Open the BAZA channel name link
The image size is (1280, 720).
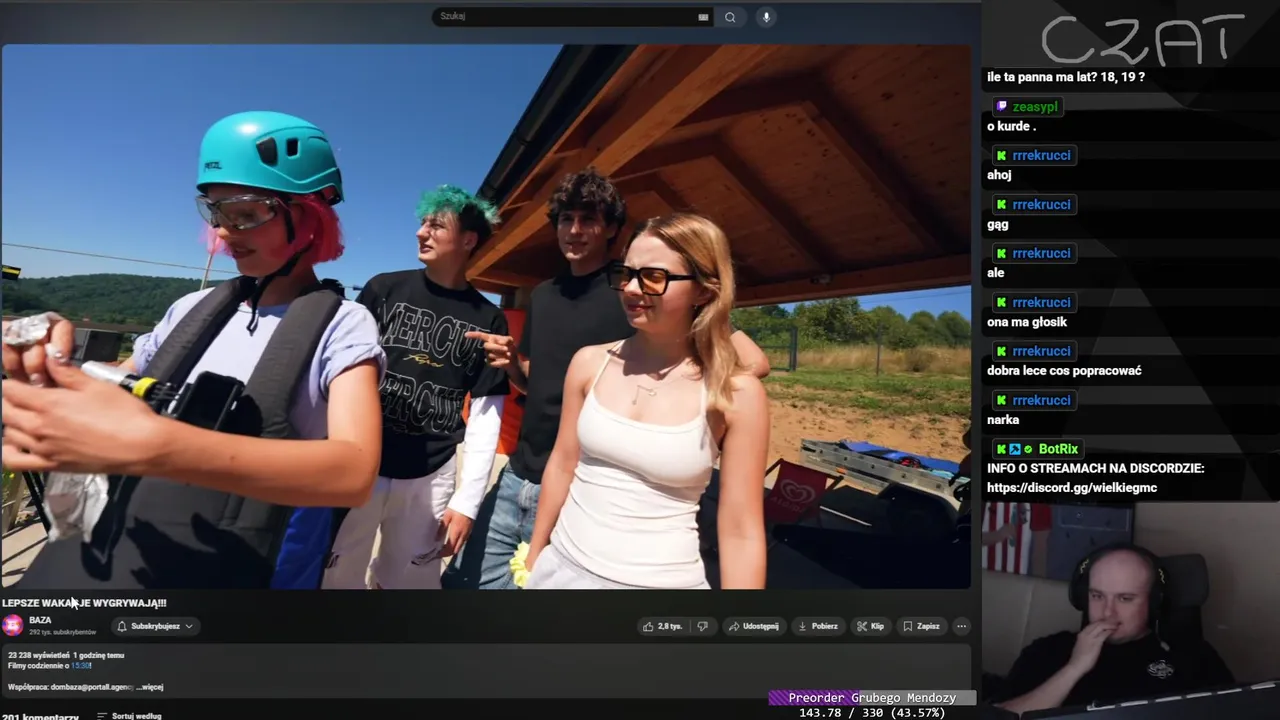pos(40,620)
